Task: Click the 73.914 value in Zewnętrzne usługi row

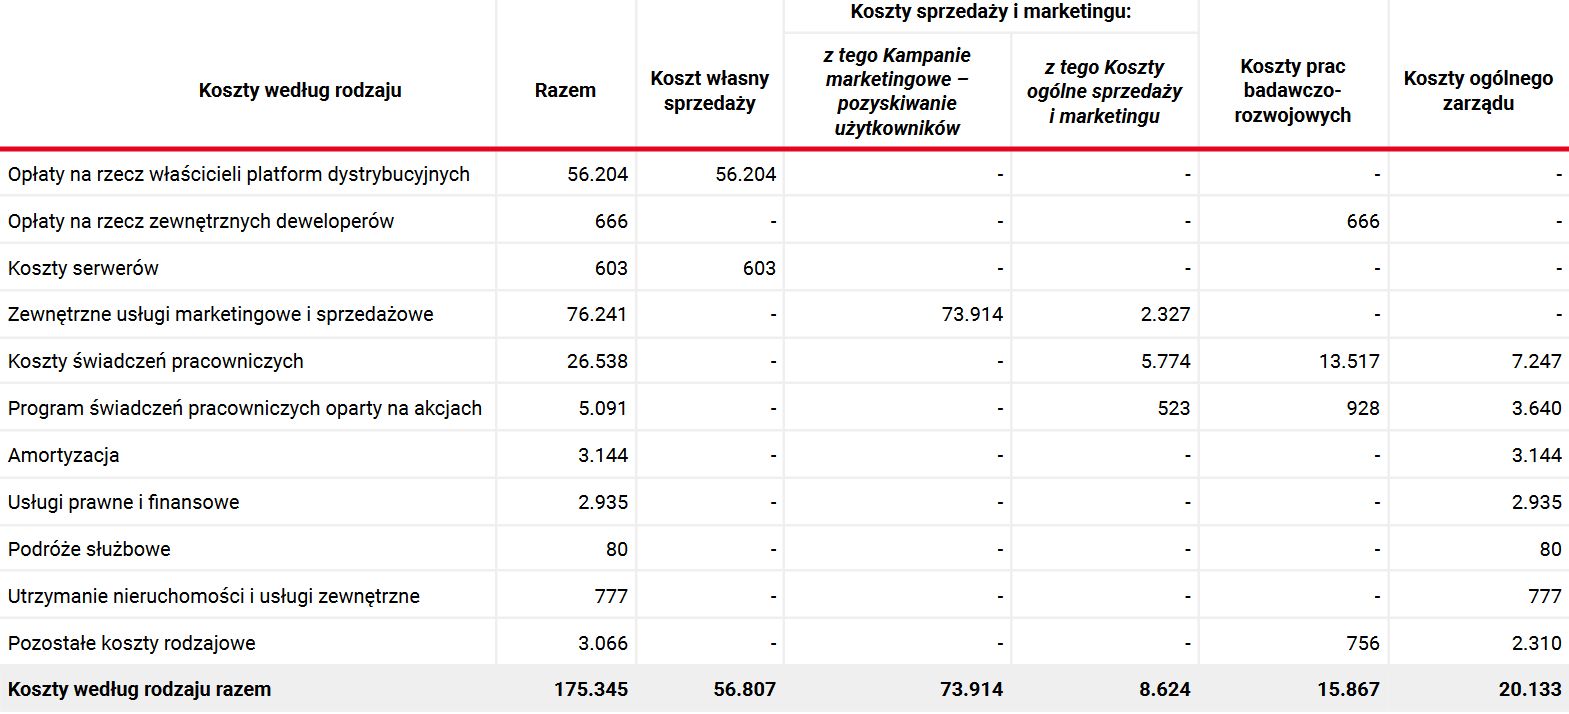Action: coord(972,314)
